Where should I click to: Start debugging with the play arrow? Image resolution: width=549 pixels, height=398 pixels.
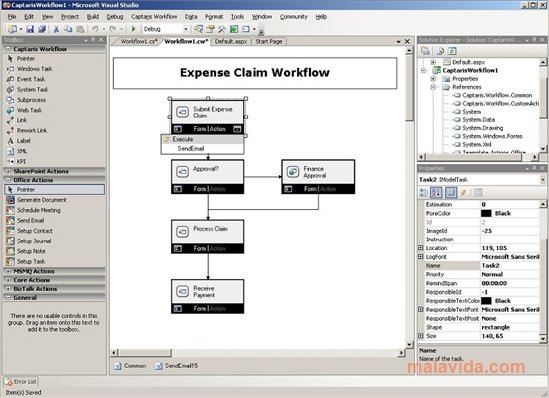coord(133,29)
